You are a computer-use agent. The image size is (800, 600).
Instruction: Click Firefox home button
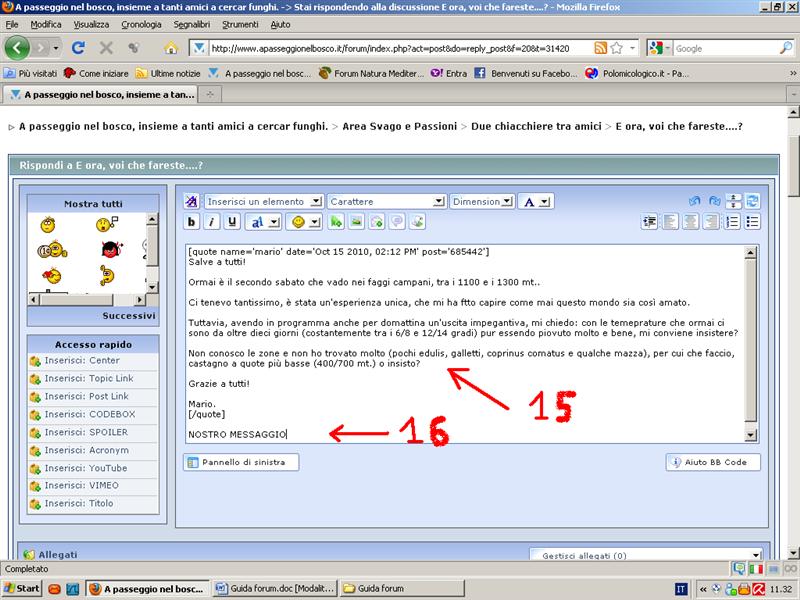click(x=171, y=48)
